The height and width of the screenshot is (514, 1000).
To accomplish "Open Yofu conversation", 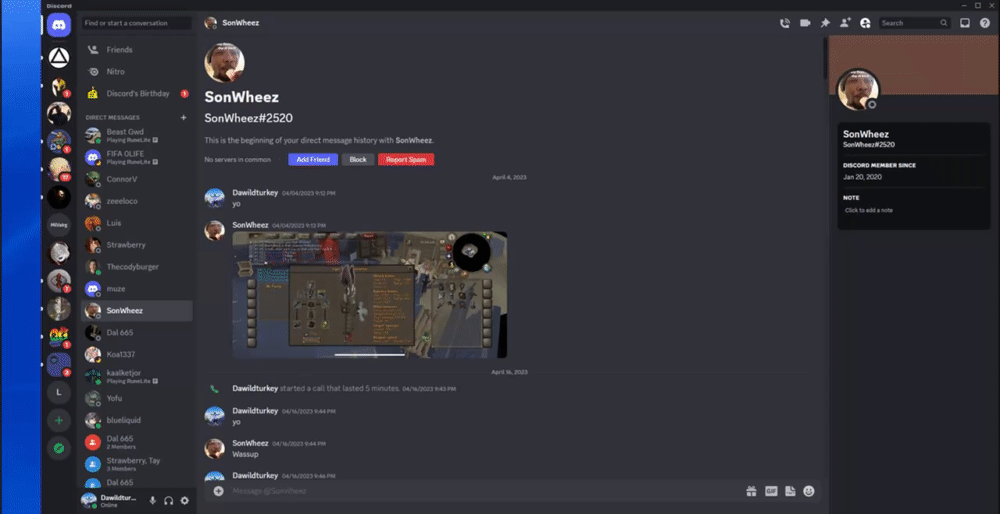I will point(137,399).
